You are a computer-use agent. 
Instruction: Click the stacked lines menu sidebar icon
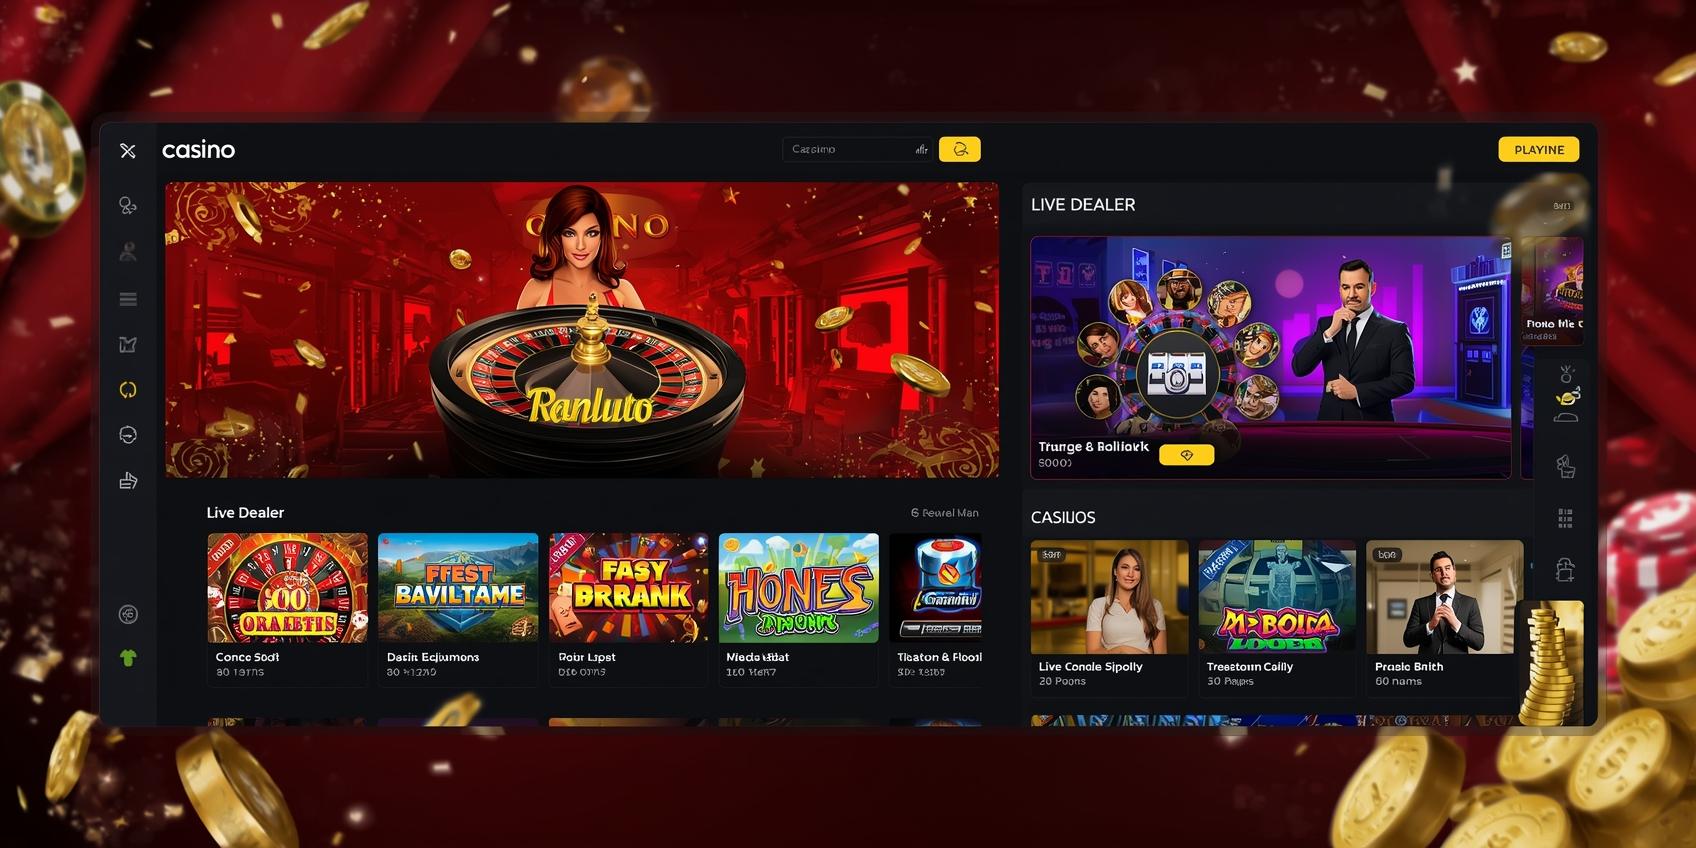click(x=128, y=299)
